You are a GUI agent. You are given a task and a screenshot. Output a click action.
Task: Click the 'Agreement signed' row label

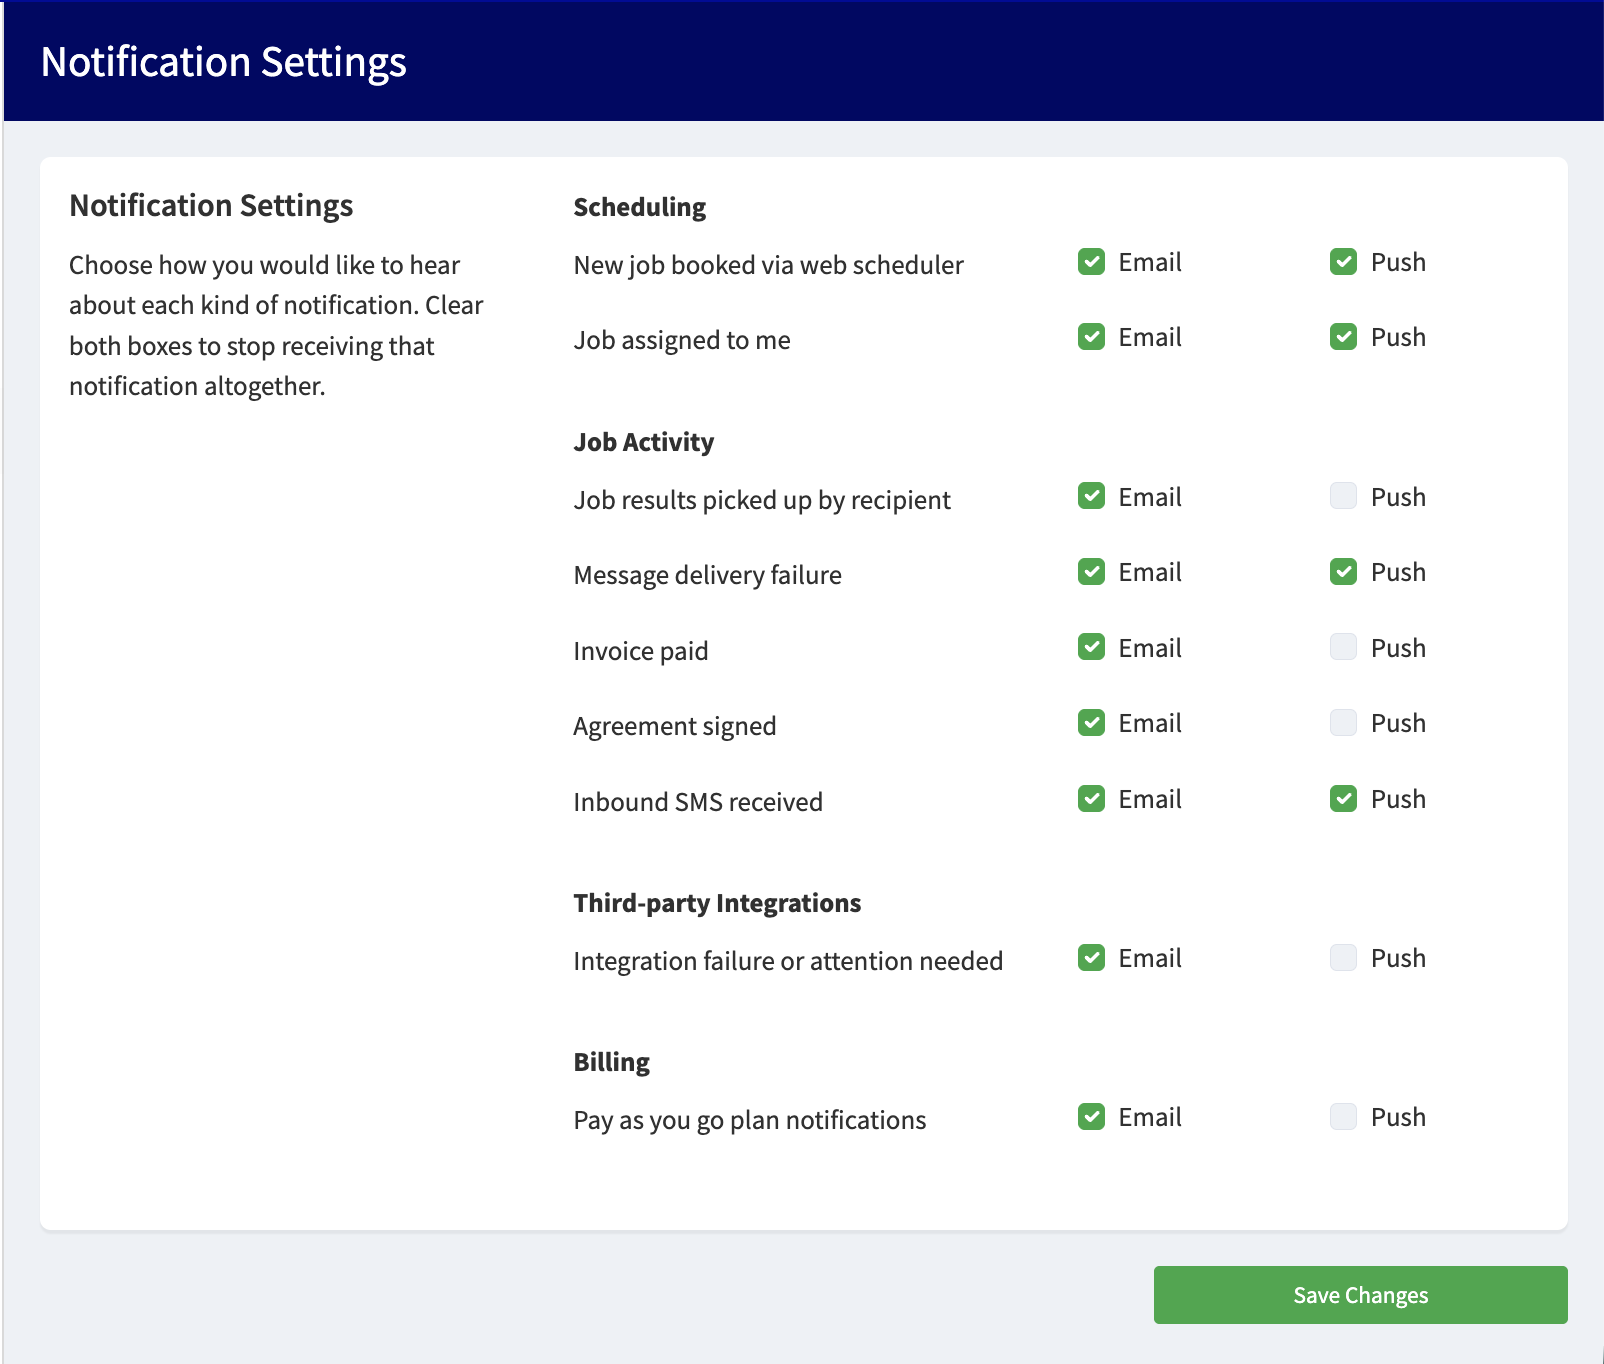675,726
